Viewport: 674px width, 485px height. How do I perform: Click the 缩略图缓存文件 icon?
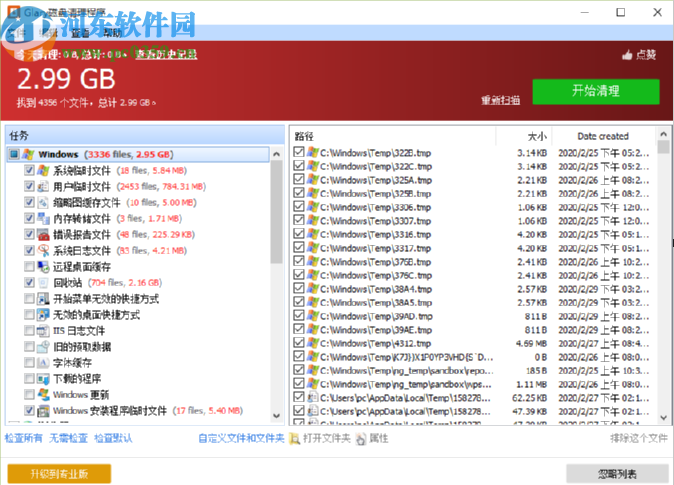(43, 202)
